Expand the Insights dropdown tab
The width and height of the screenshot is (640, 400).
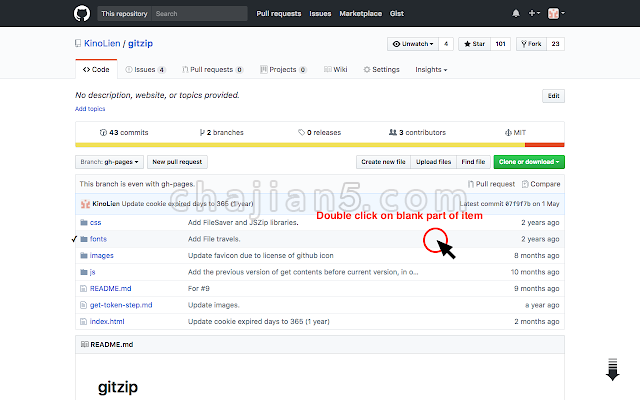click(x=431, y=69)
